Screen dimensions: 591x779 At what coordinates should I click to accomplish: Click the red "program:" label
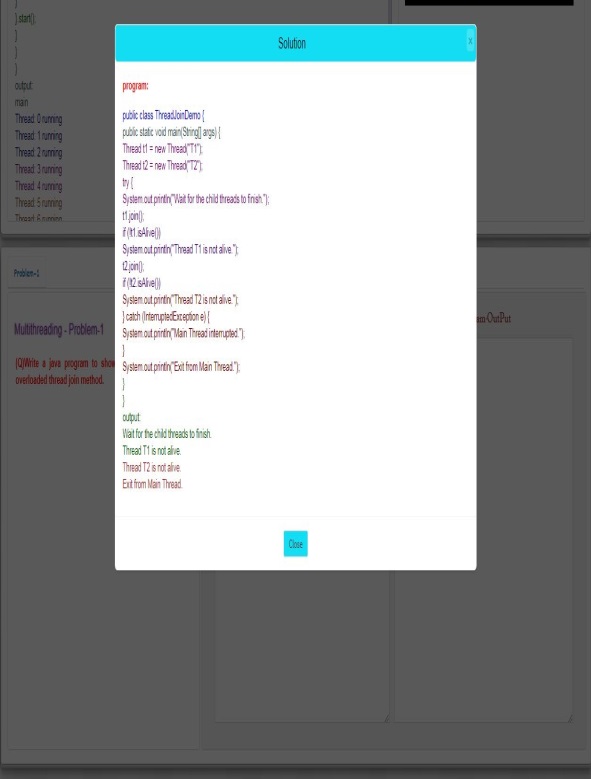pyautogui.click(x=135, y=85)
